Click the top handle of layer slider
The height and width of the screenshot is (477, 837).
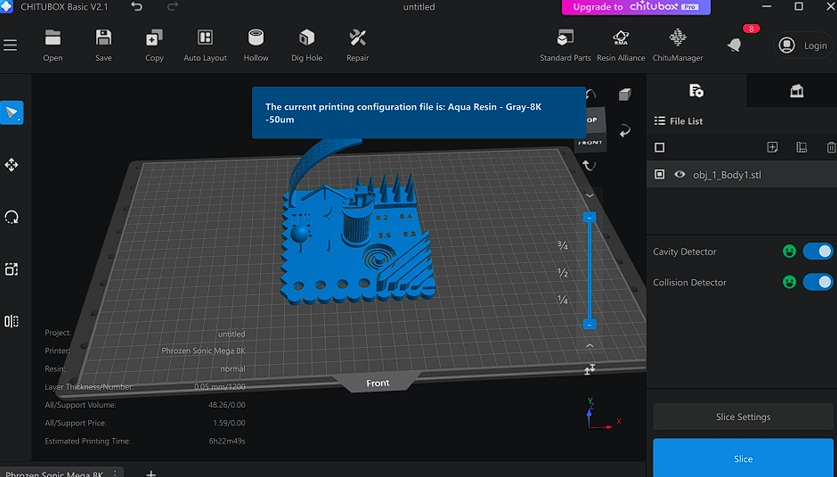(x=589, y=217)
